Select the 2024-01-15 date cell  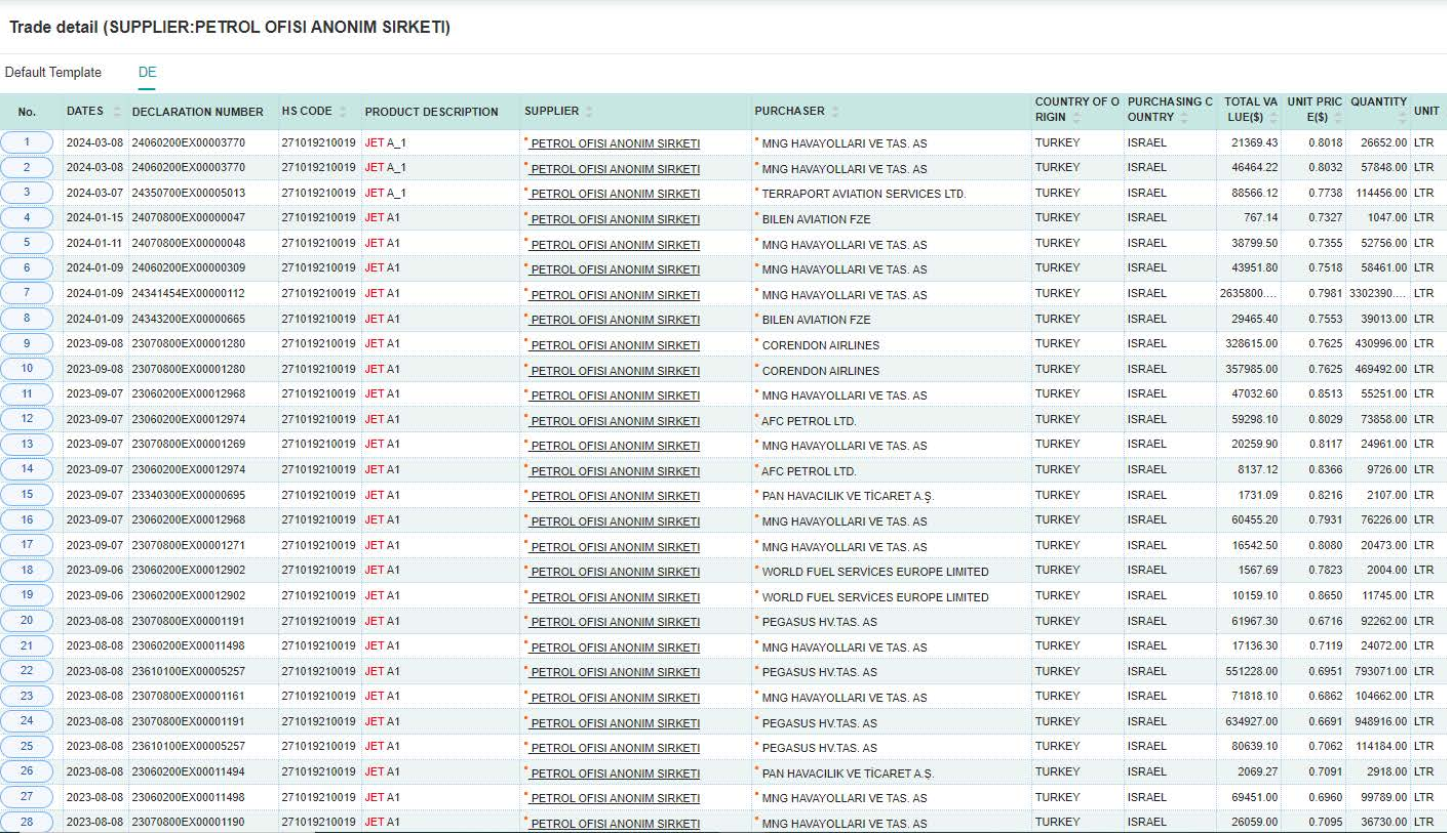click(95, 218)
